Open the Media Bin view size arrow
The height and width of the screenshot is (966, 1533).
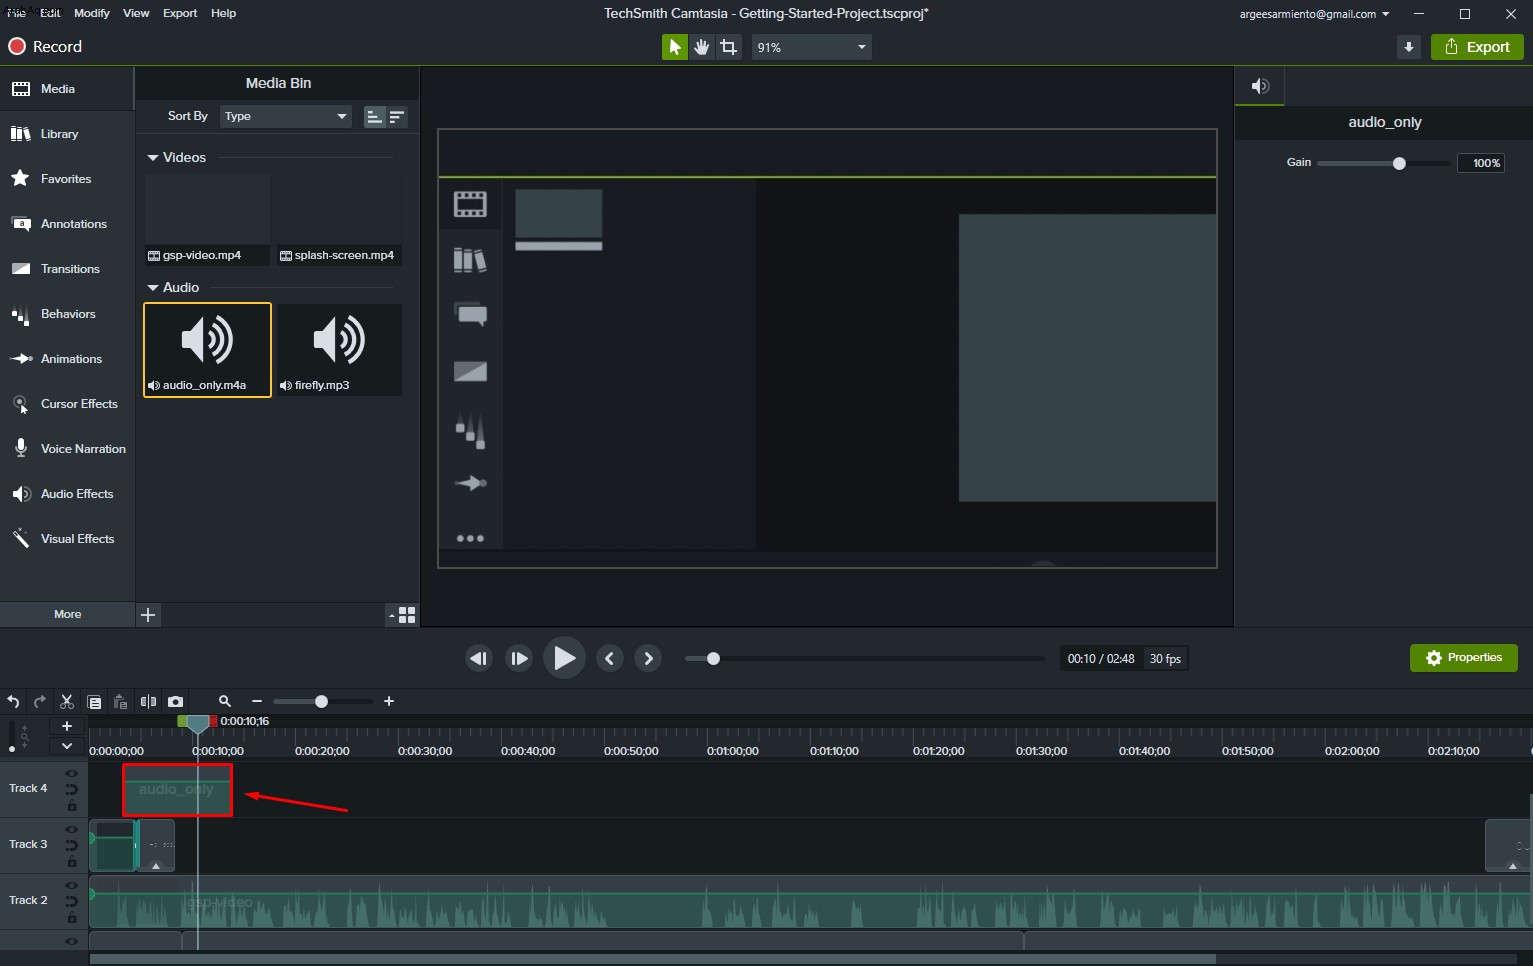tap(391, 616)
